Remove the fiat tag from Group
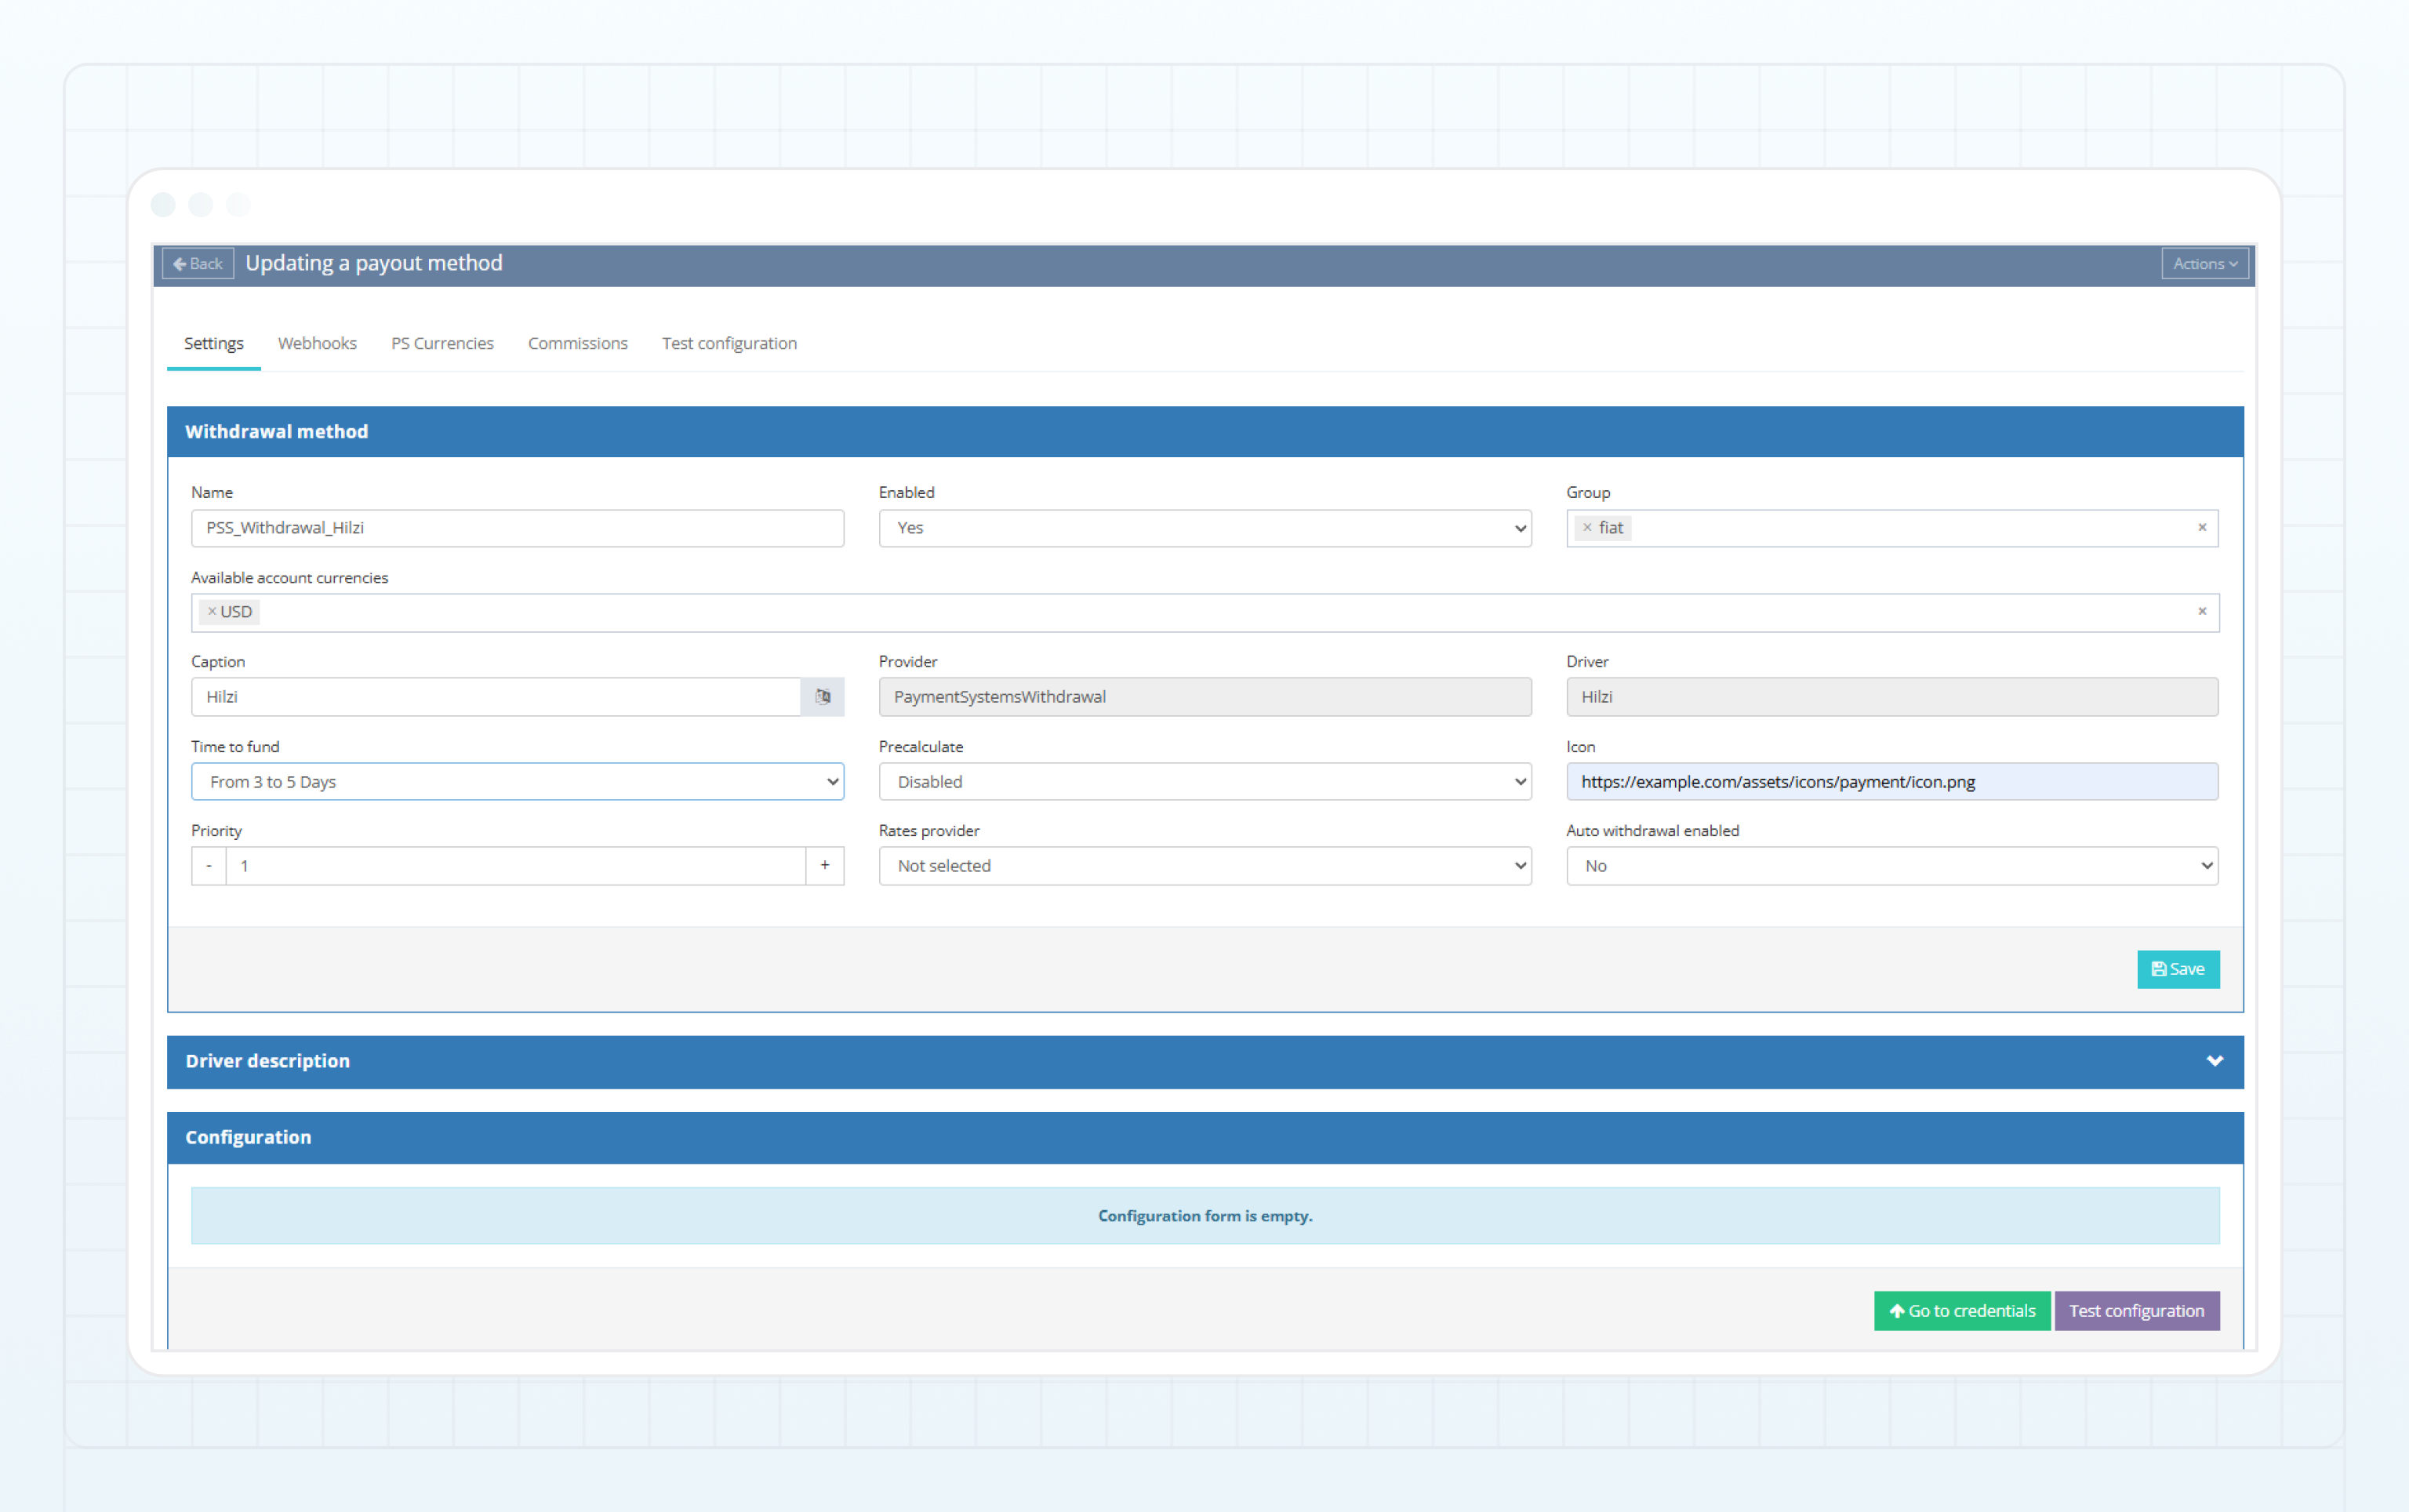 pos(1587,528)
